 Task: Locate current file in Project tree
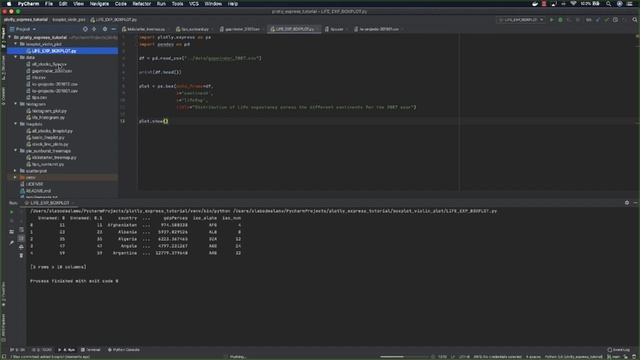pyautogui.click(x=85, y=29)
